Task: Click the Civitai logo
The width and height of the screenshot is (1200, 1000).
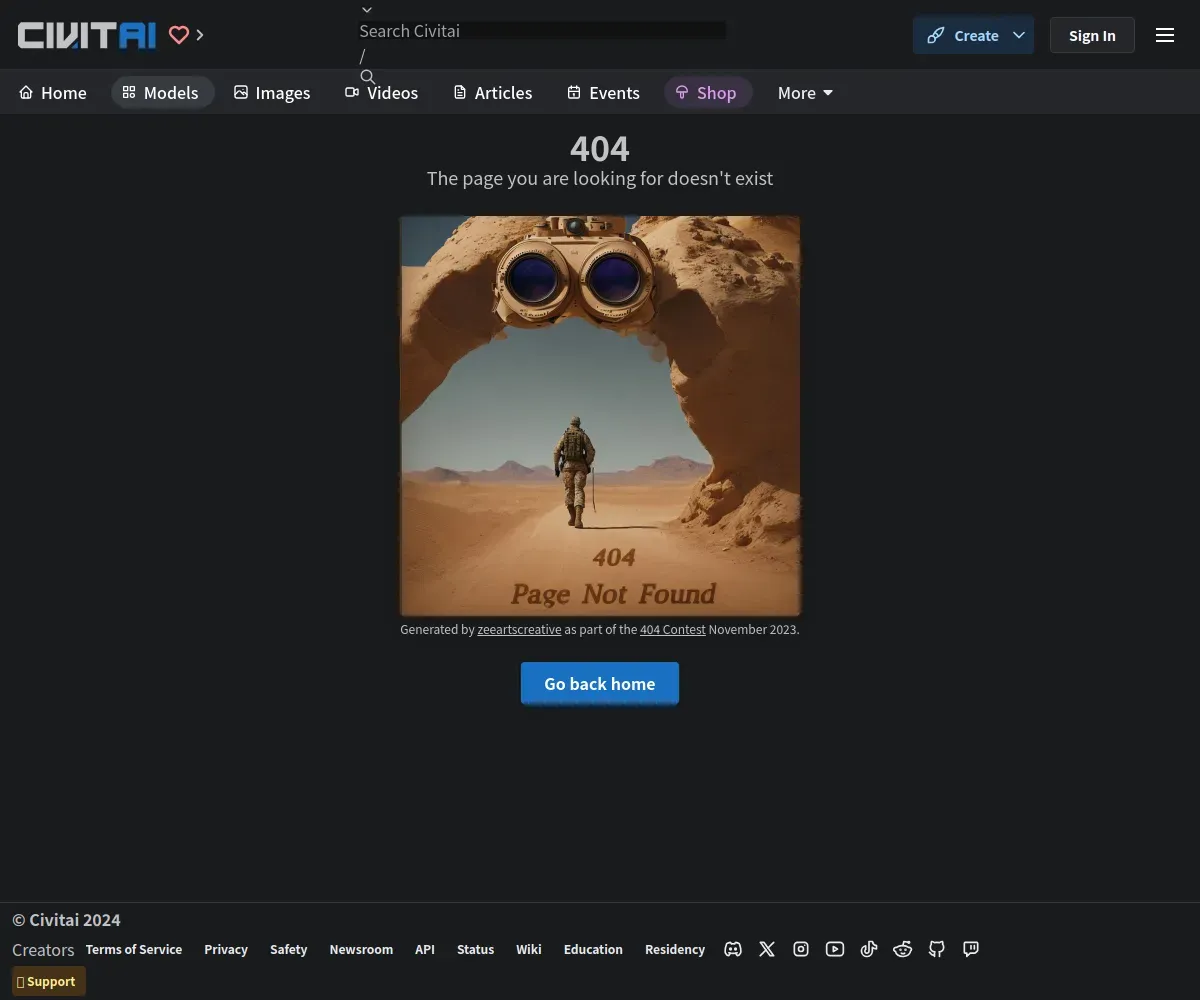Action: (x=87, y=35)
